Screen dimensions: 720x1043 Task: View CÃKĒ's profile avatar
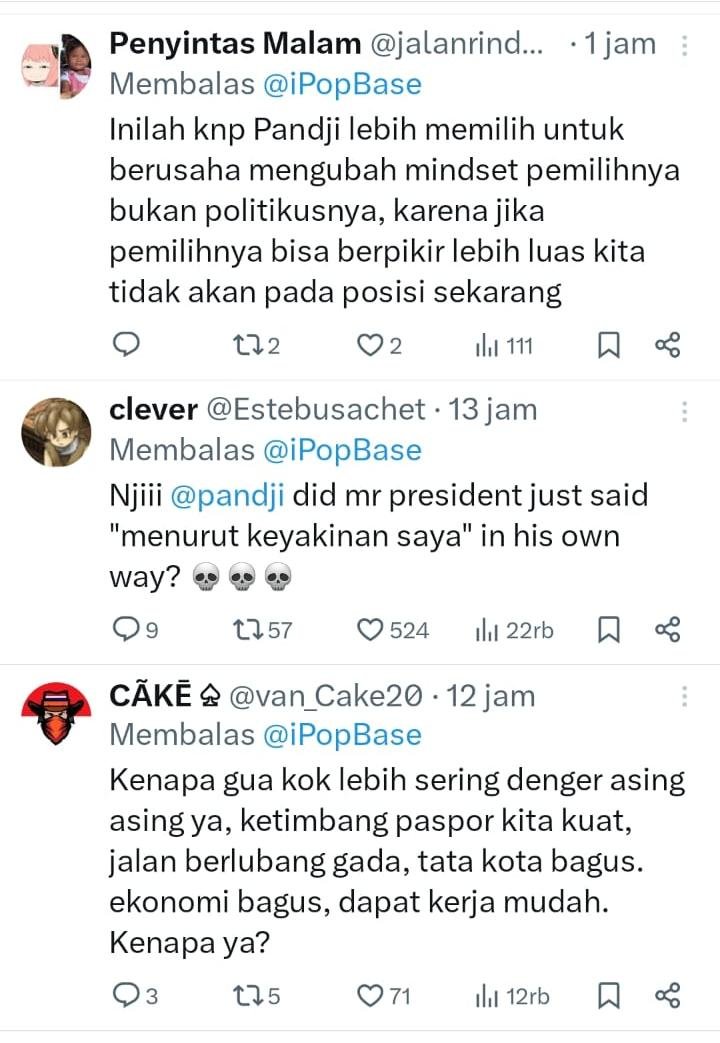[56, 714]
